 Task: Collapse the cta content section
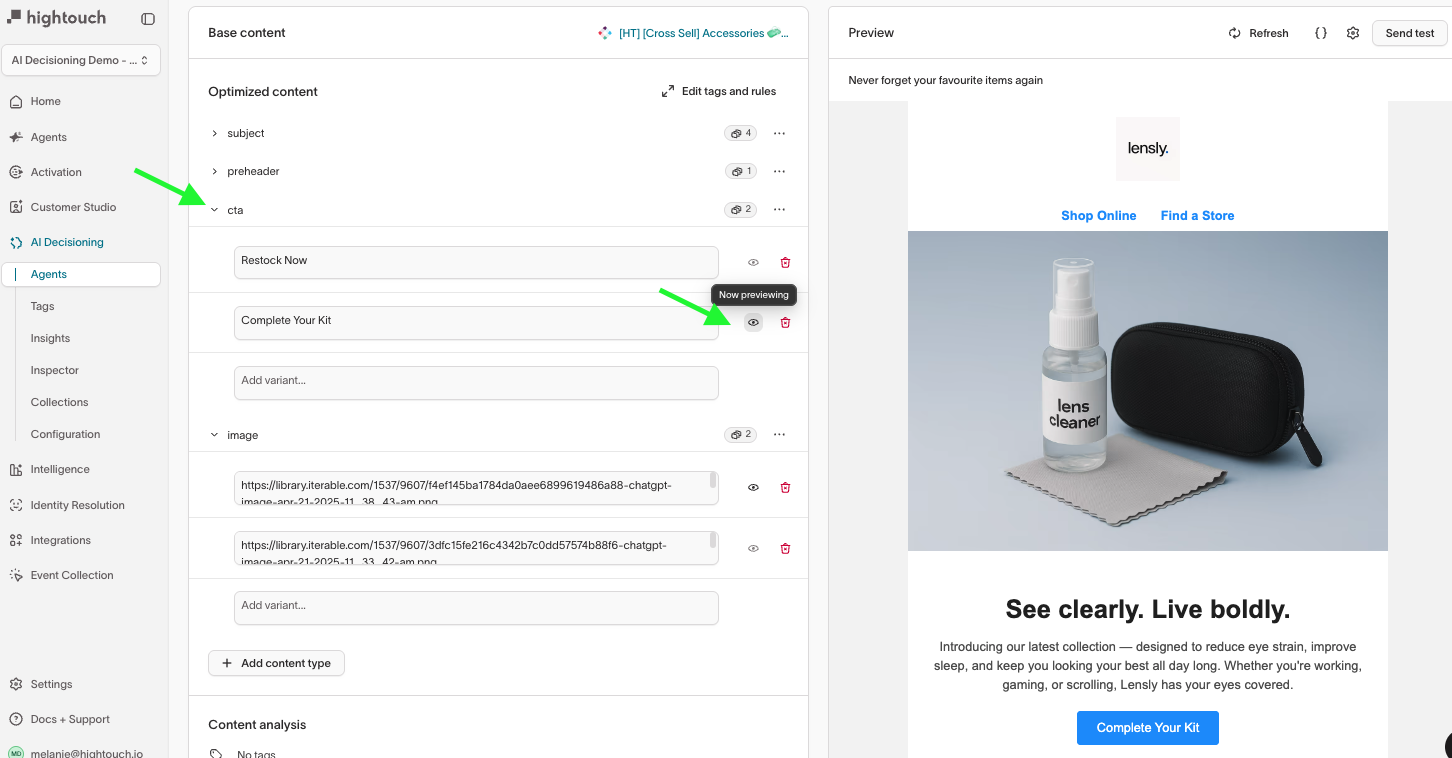[214, 210]
